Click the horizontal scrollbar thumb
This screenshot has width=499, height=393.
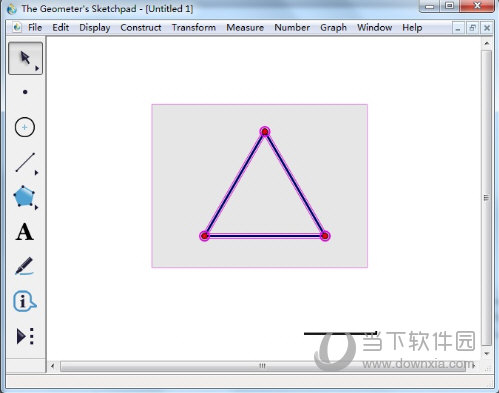click(x=263, y=366)
